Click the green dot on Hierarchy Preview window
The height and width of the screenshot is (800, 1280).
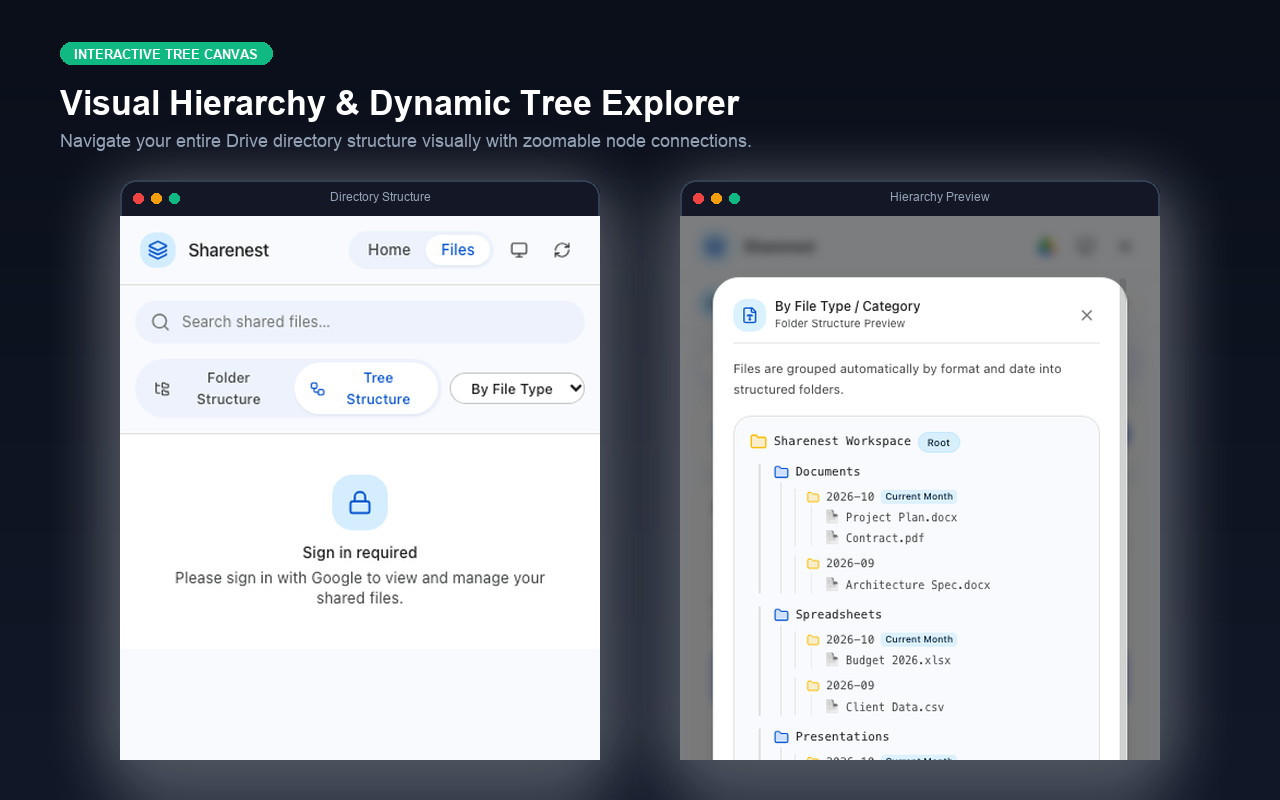point(734,198)
